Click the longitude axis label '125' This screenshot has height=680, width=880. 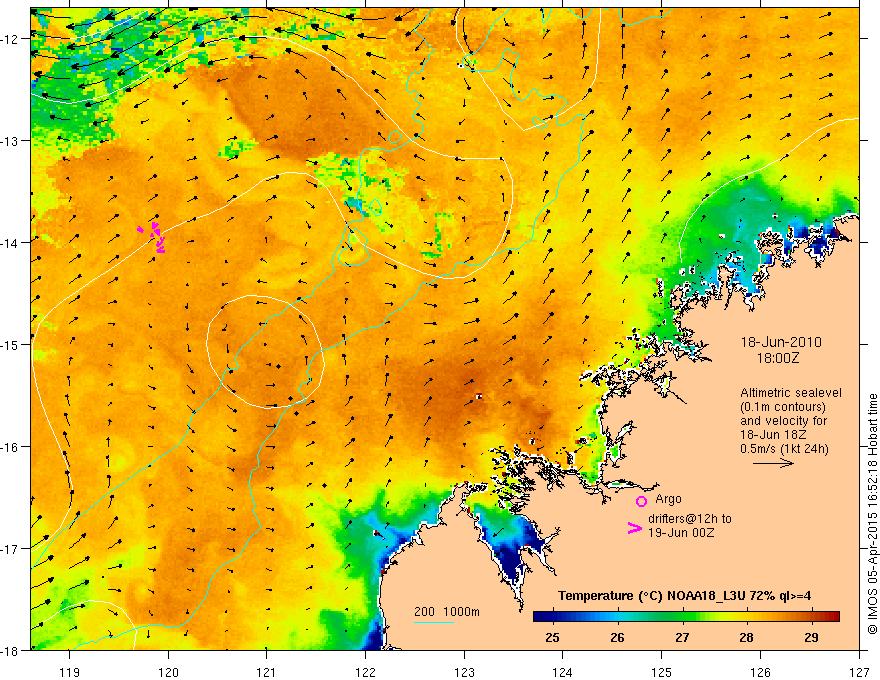point(662,672)
